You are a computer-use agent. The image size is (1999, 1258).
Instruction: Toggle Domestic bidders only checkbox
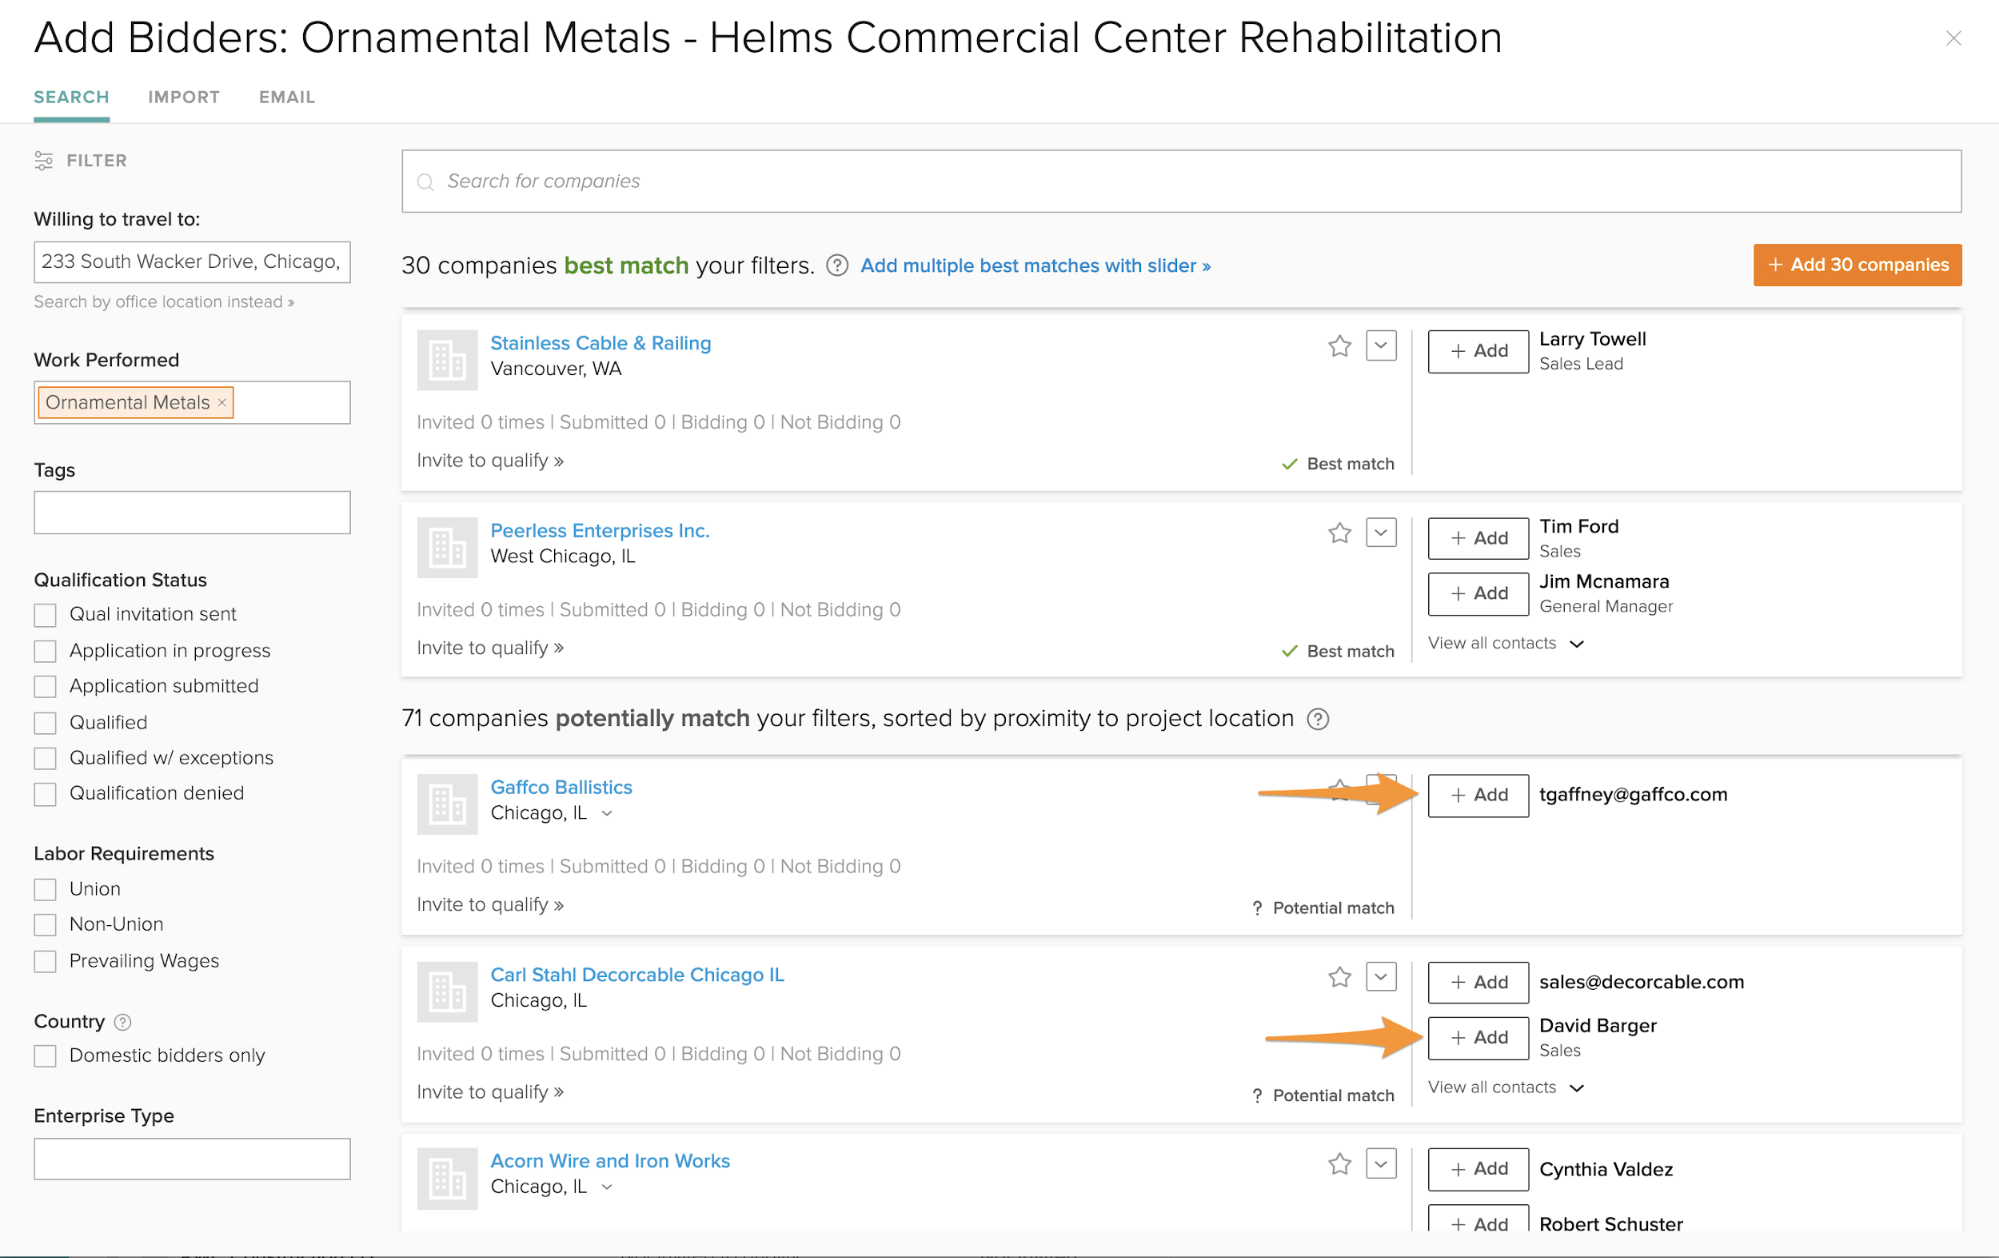(45, 1056)
